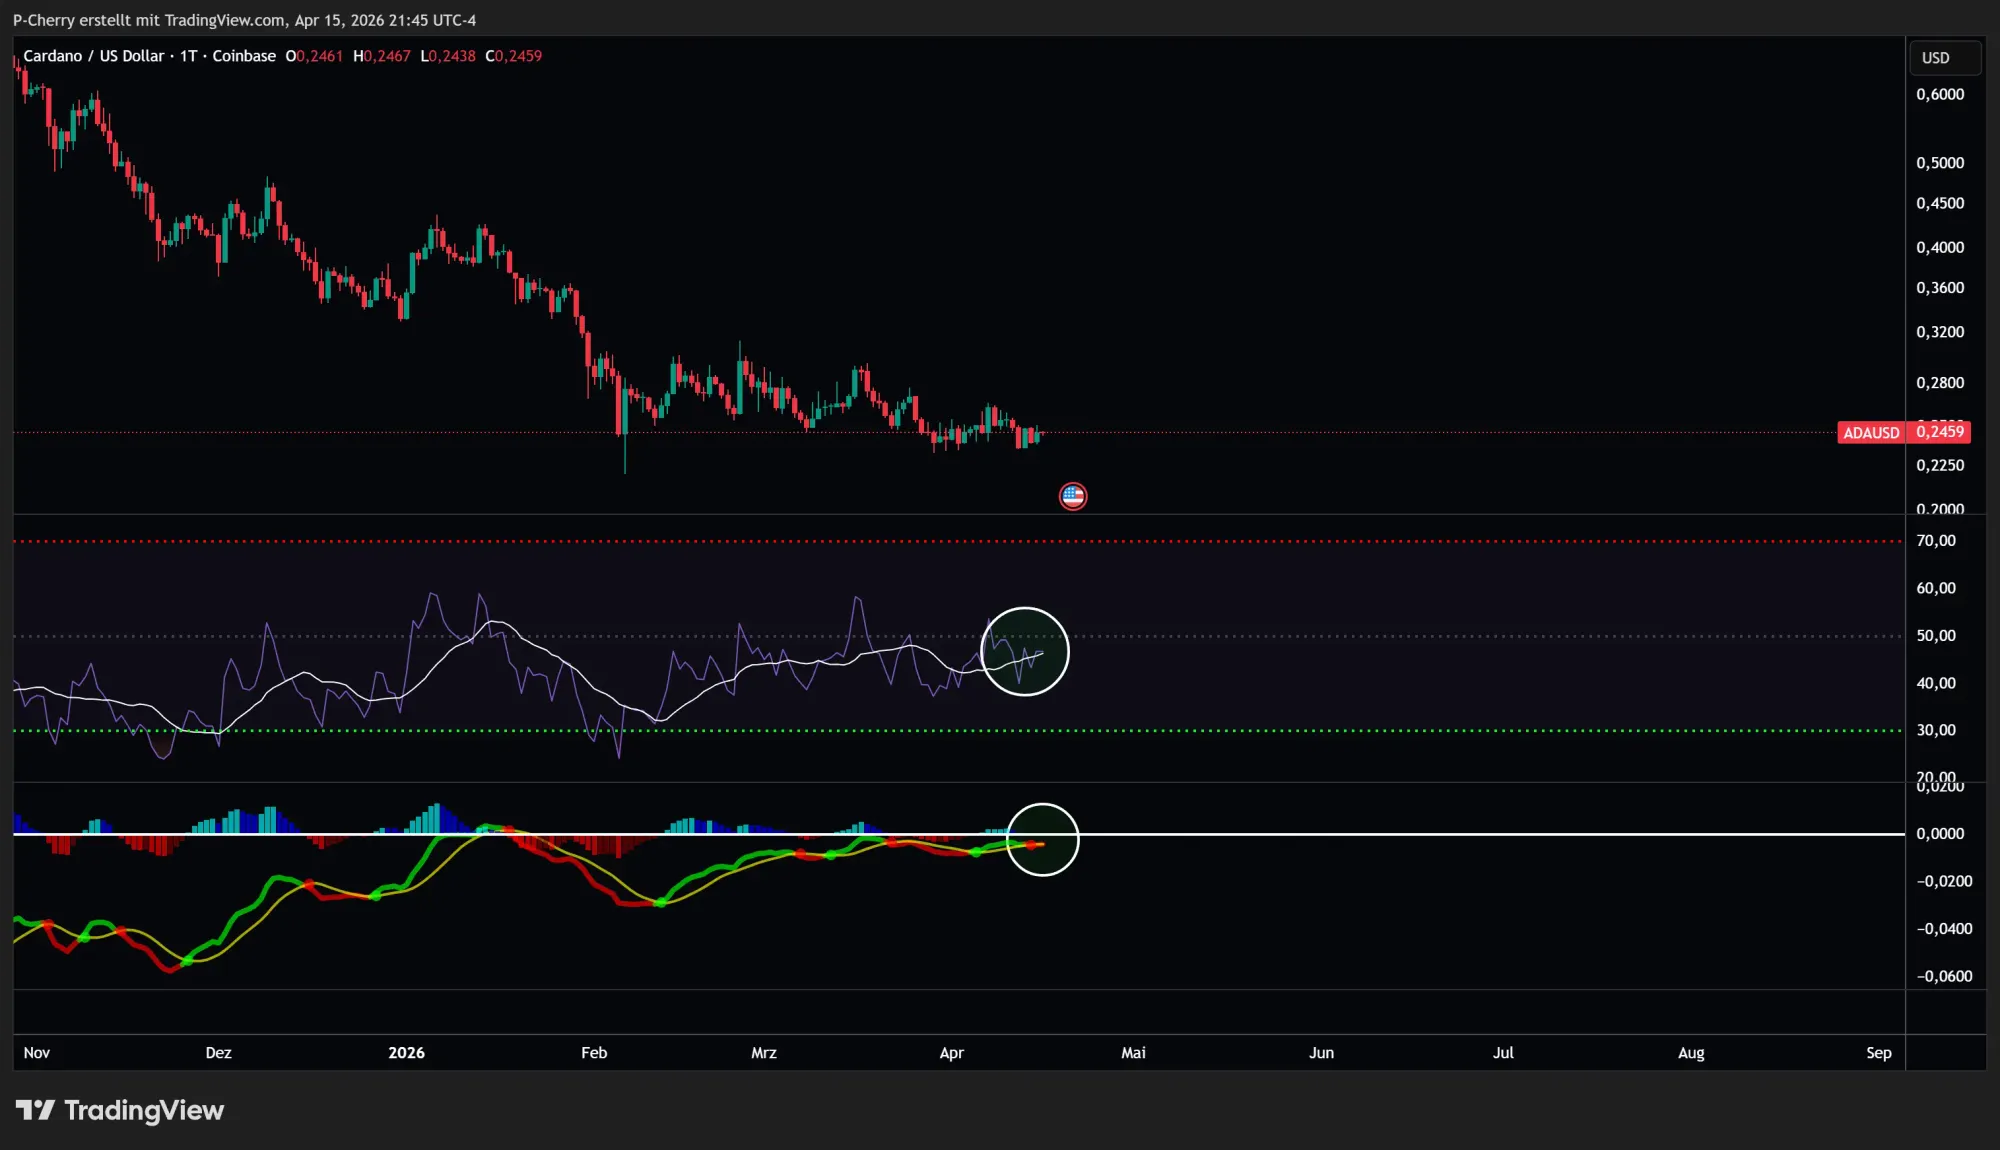Click the close value C0,2459 in the legend
This screenshot has width=2000, height=1150.
[x=513, y=56]
